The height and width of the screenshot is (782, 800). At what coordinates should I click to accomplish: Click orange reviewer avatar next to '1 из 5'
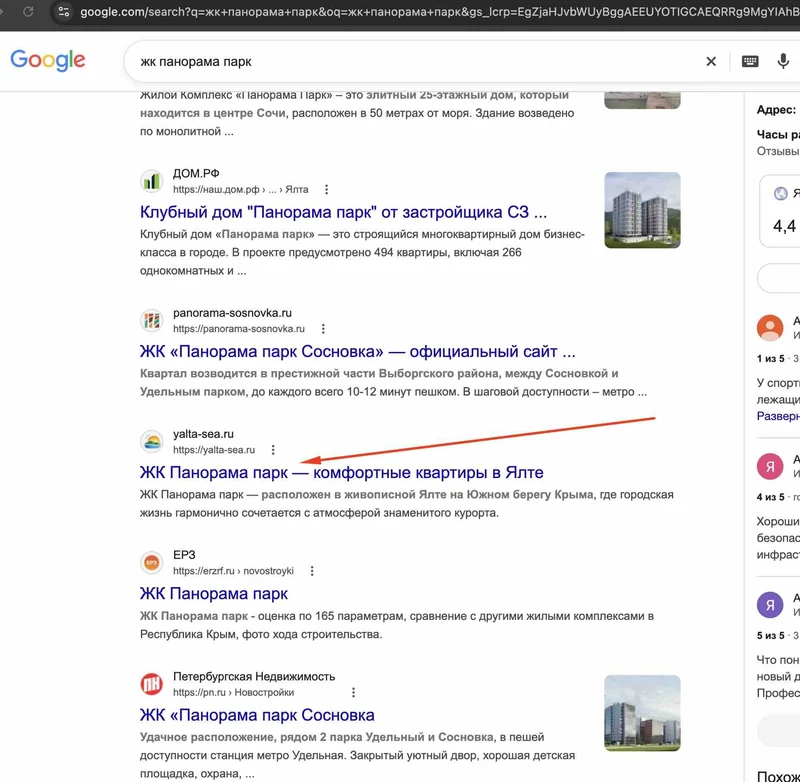[x=769, y=327]
